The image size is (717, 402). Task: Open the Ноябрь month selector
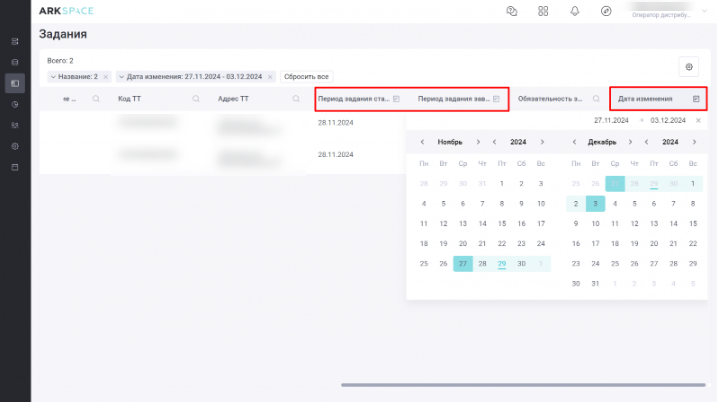450,142
